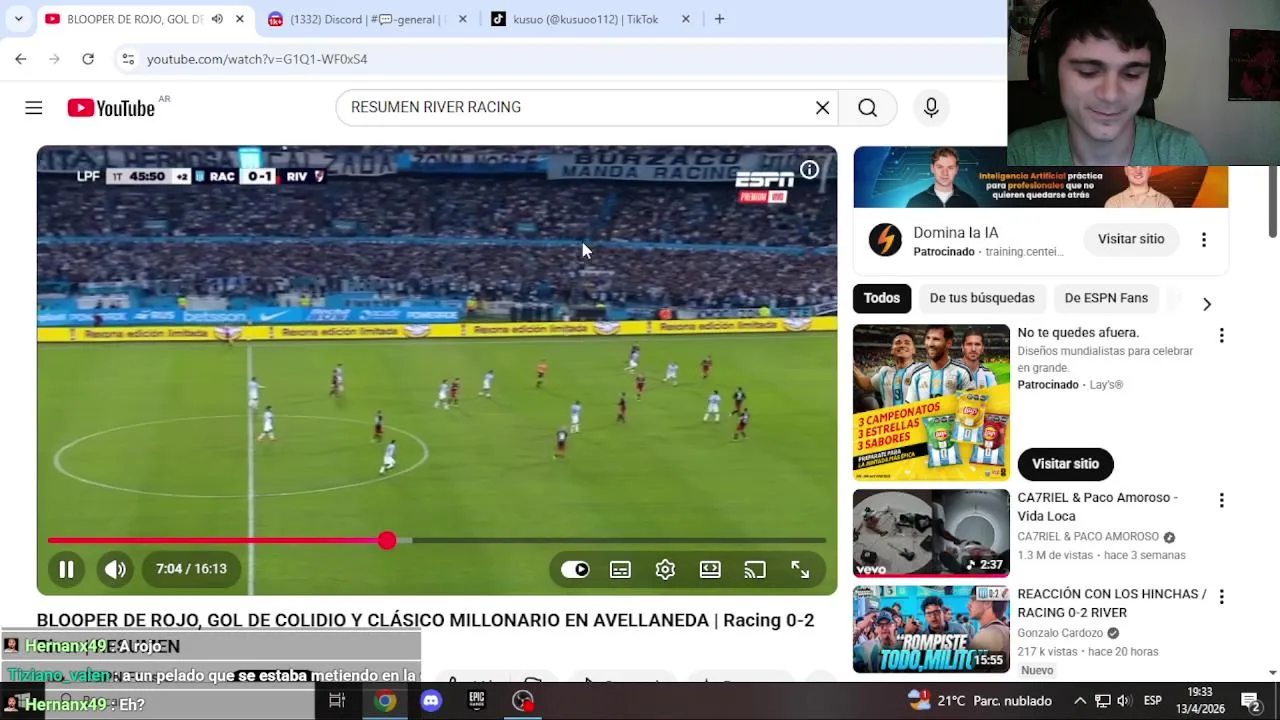Image resolution: width=1280 pixels, height=720 pixels.
Task: Close the Discord tab
Action: click(x=462, y=19)
